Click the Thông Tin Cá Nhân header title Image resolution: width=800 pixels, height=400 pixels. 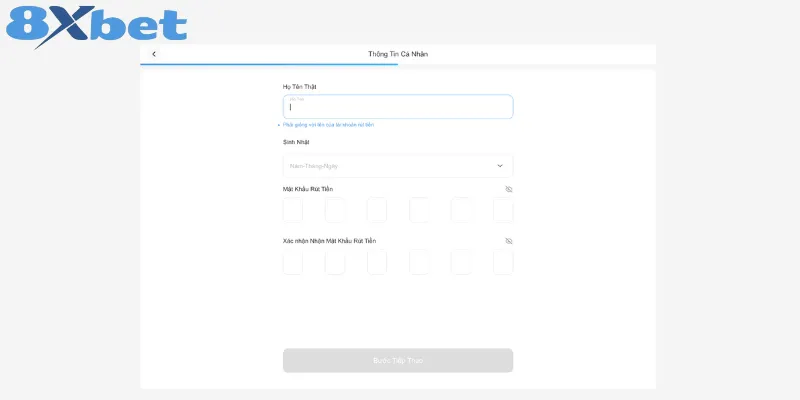pos(398,54)
